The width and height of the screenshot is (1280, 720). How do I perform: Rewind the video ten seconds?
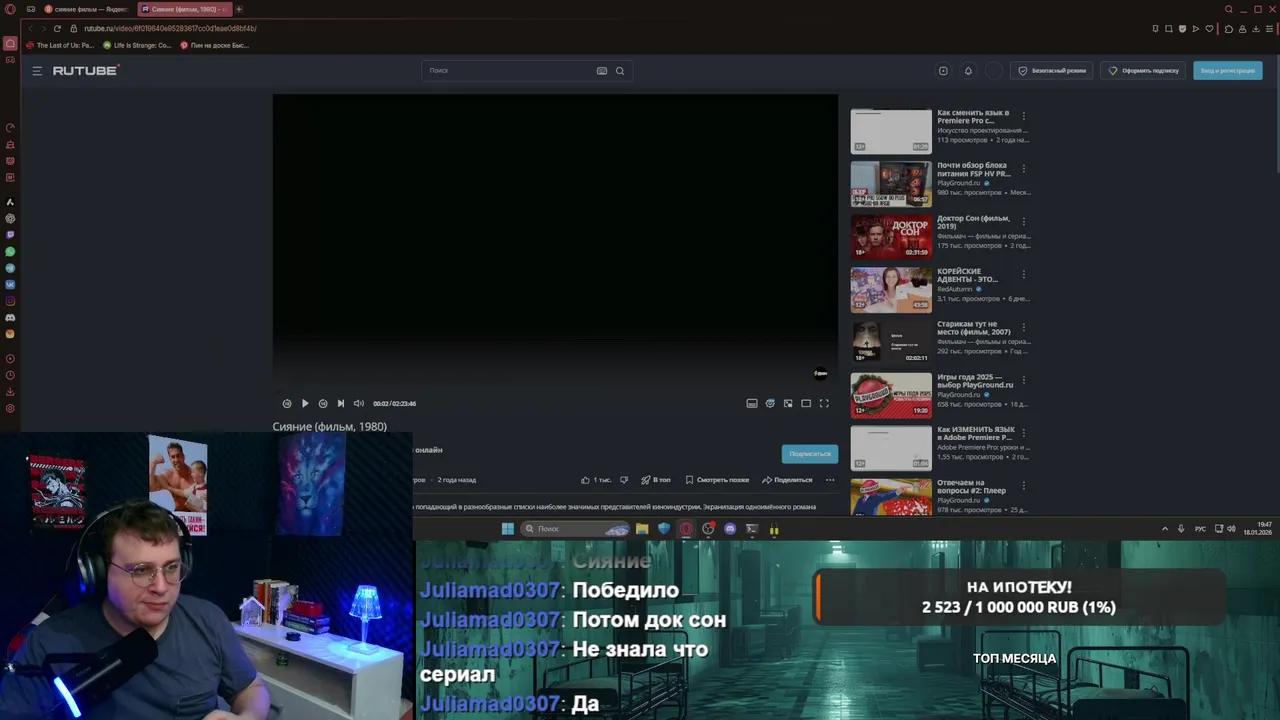(287, 403)
